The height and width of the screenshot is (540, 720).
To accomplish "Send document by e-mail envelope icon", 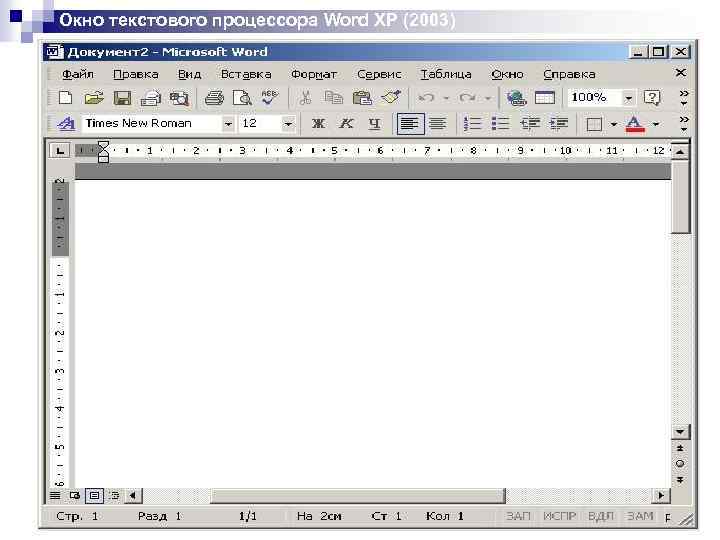I will pyautogui.click(x=151, y=98).
